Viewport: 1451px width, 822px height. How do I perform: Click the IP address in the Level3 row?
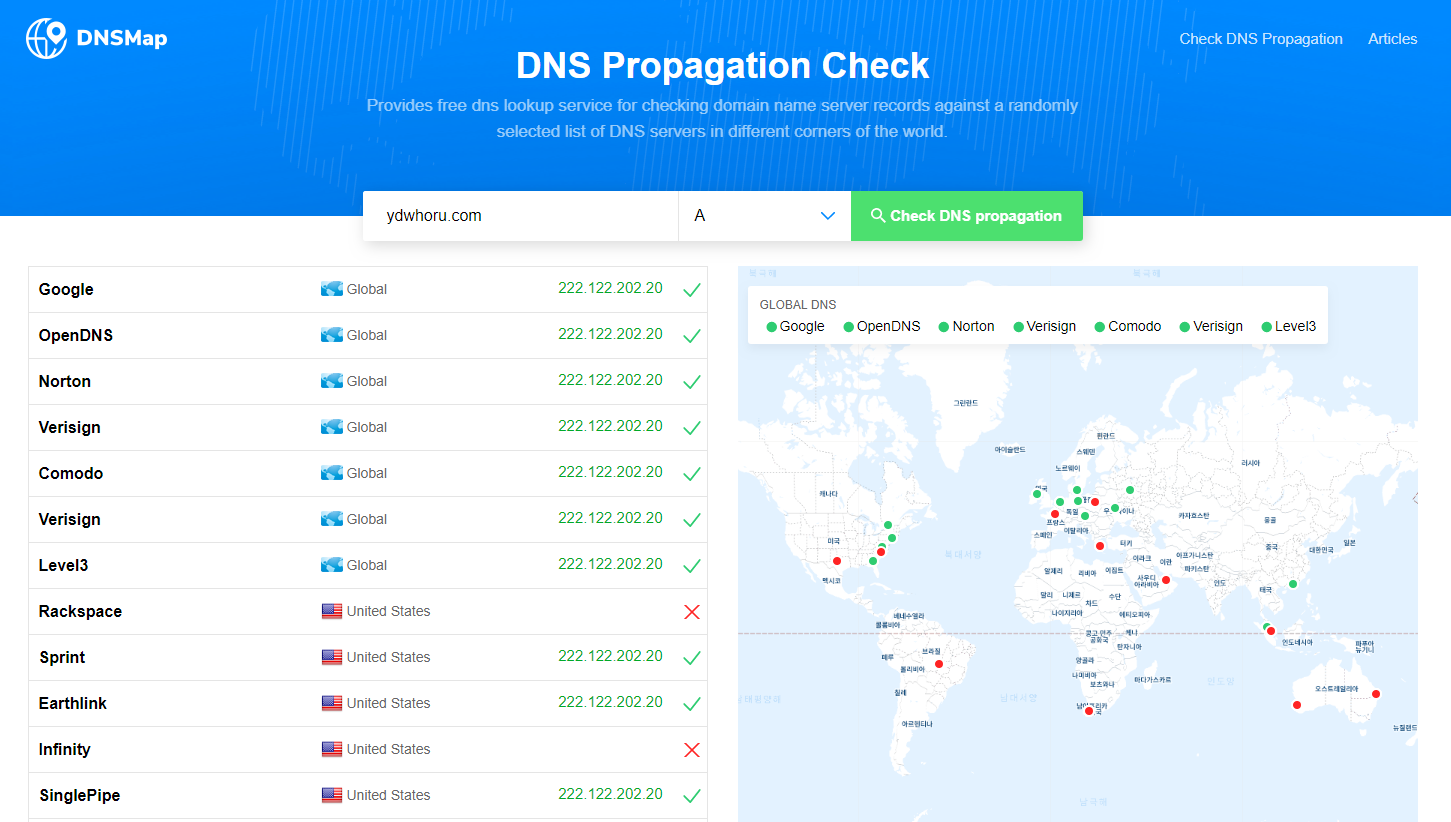(x=610, y=564)
